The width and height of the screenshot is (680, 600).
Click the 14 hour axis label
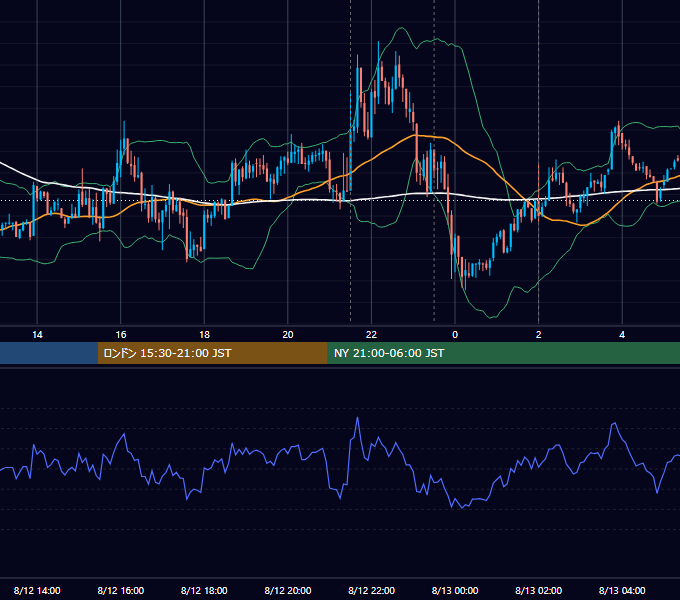(37, 335)
